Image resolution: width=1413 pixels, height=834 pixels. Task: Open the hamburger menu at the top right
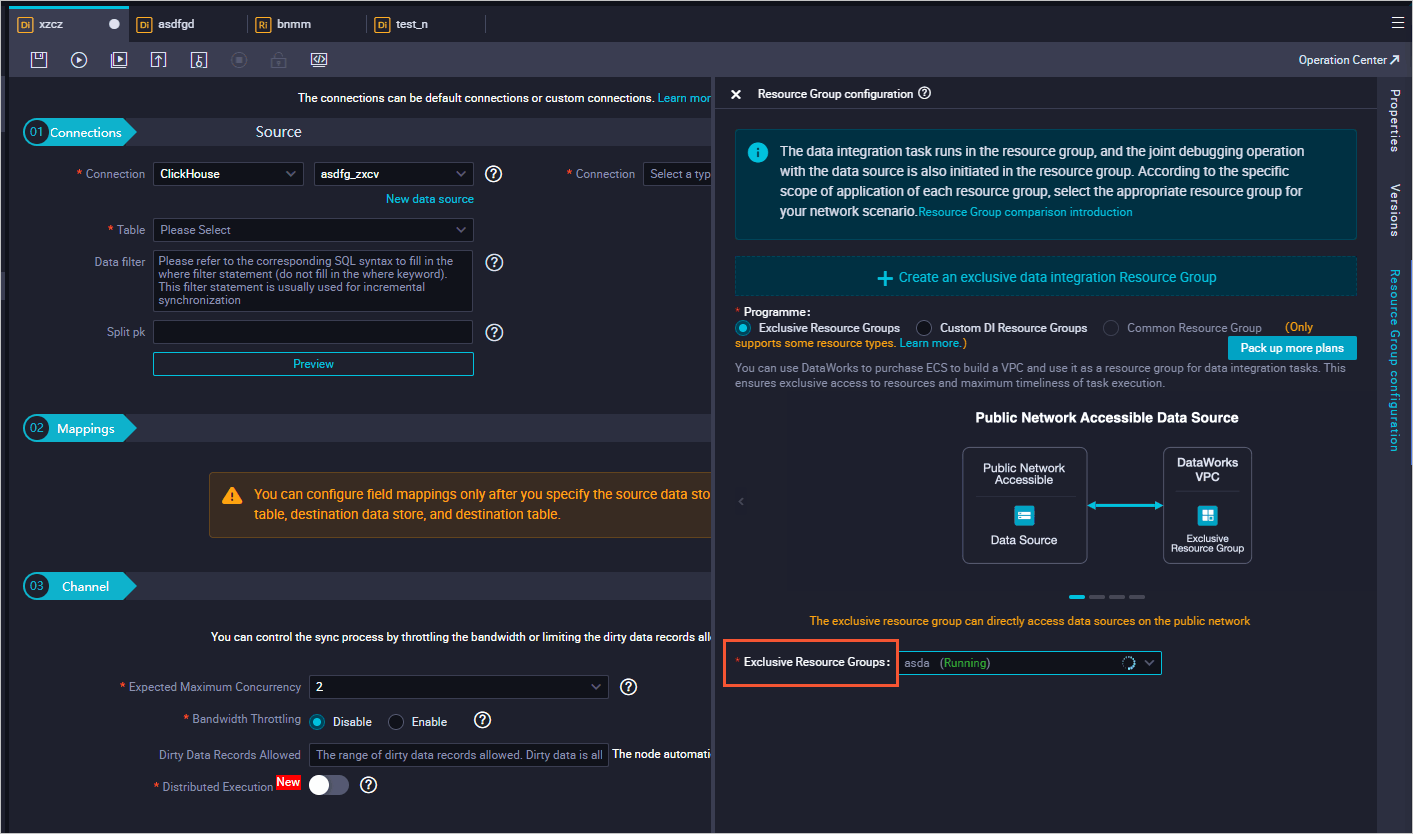pyautogui.click(x=1397, y=22)
